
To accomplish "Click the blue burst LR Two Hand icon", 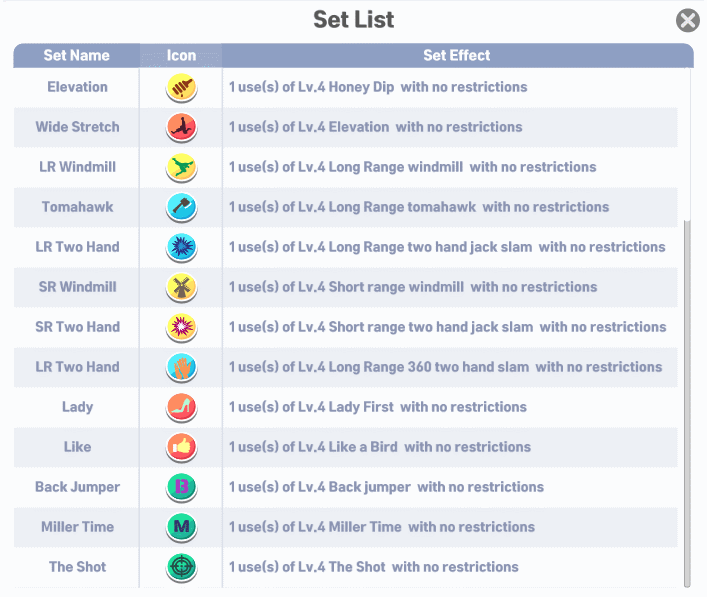I will click(181, 247).
